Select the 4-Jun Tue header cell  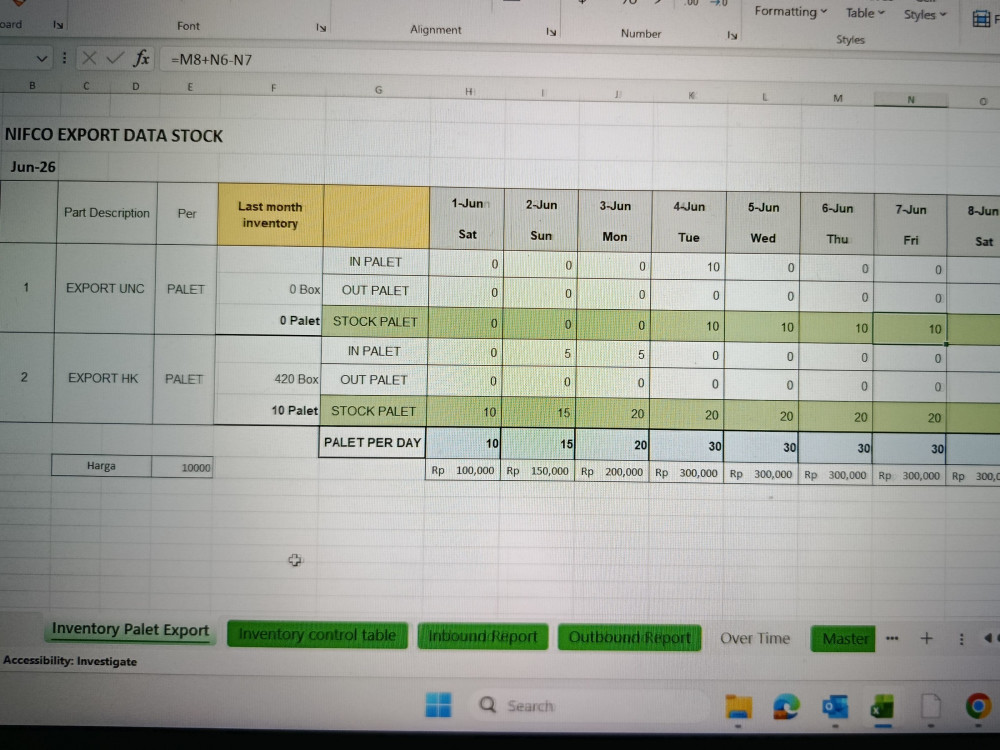[689, 222]
